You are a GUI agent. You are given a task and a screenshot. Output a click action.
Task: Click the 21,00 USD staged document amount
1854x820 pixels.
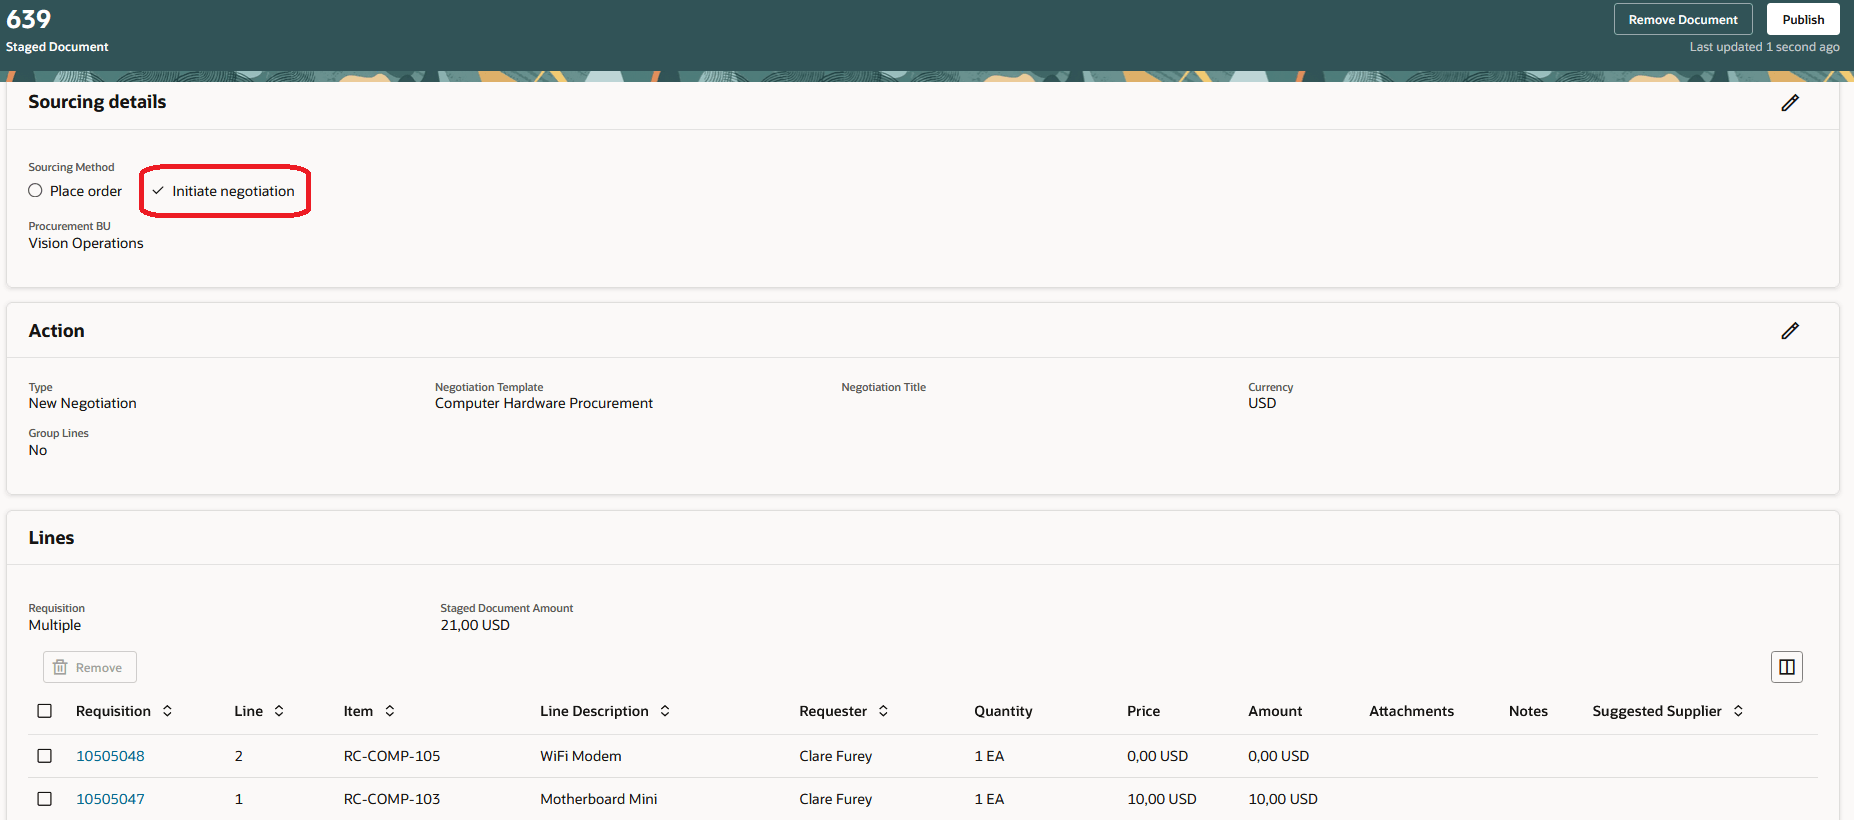coord(475,625)
